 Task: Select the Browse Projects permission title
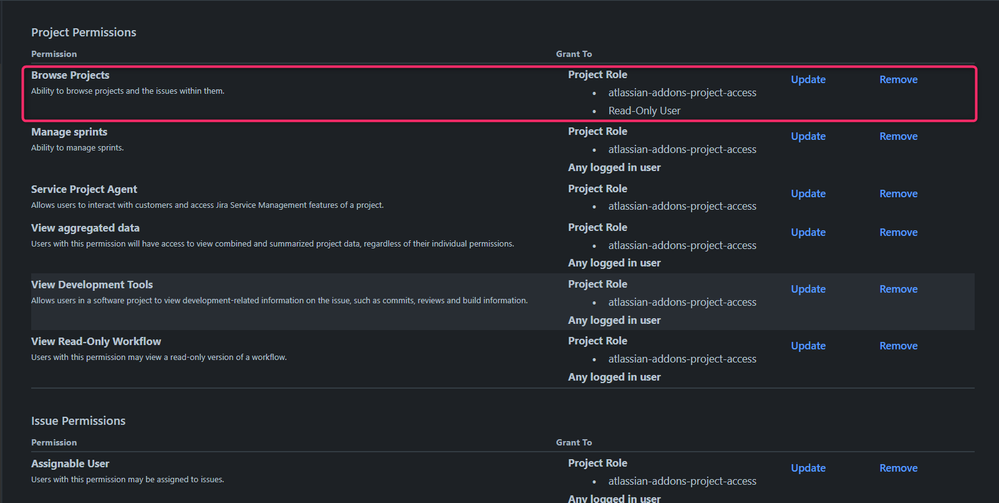point(70,75)
